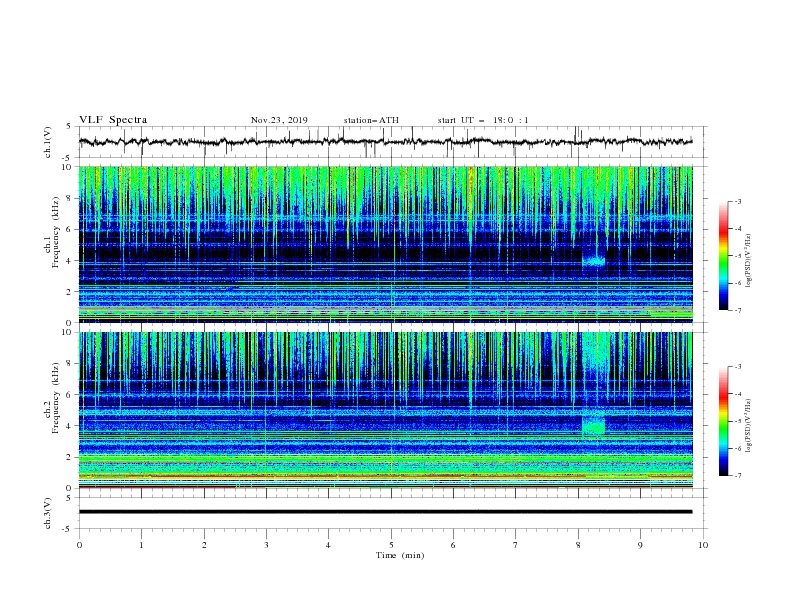Click the "8" frequency tick of ch.2 spectrogram

tap(70, 364)
